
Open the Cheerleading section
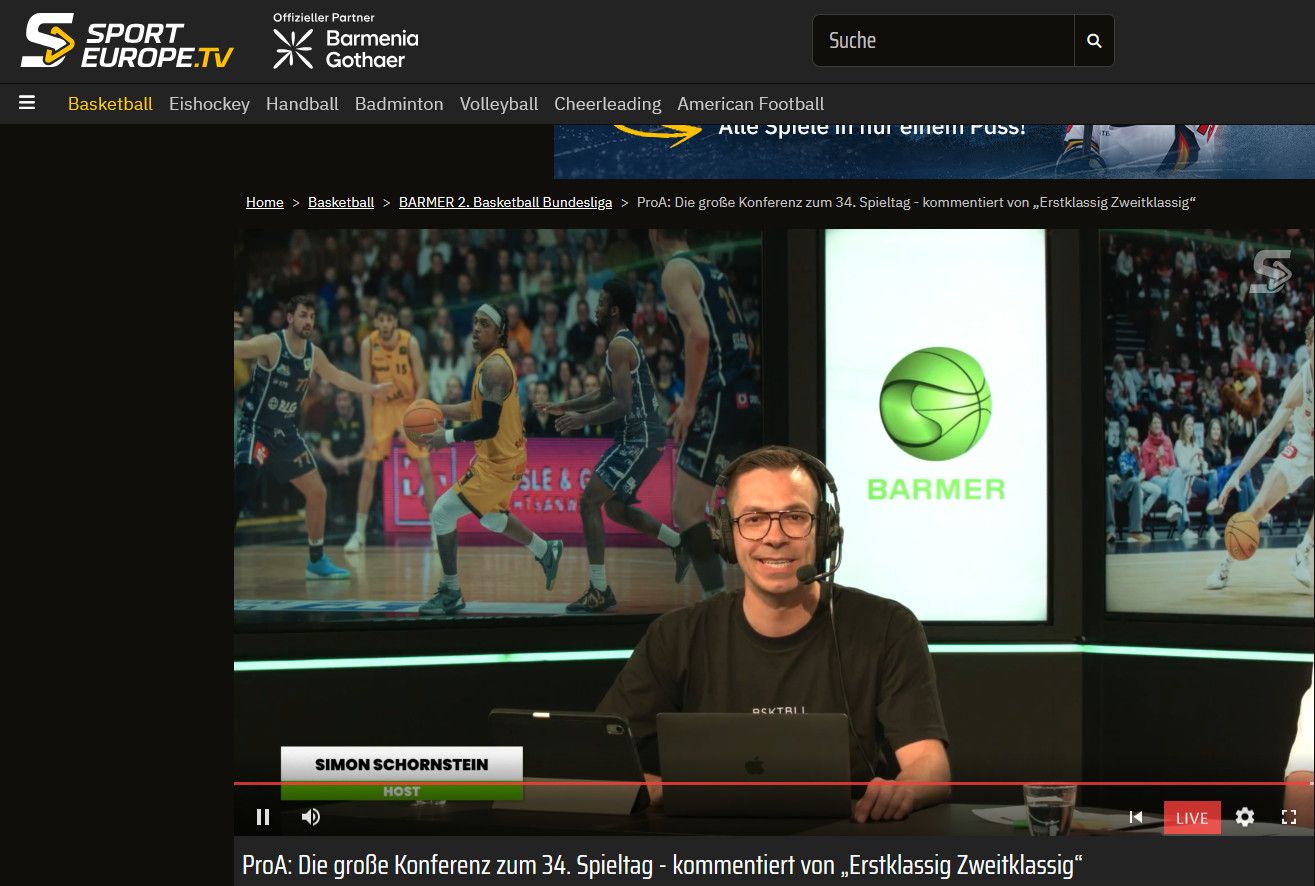point(608,104)
